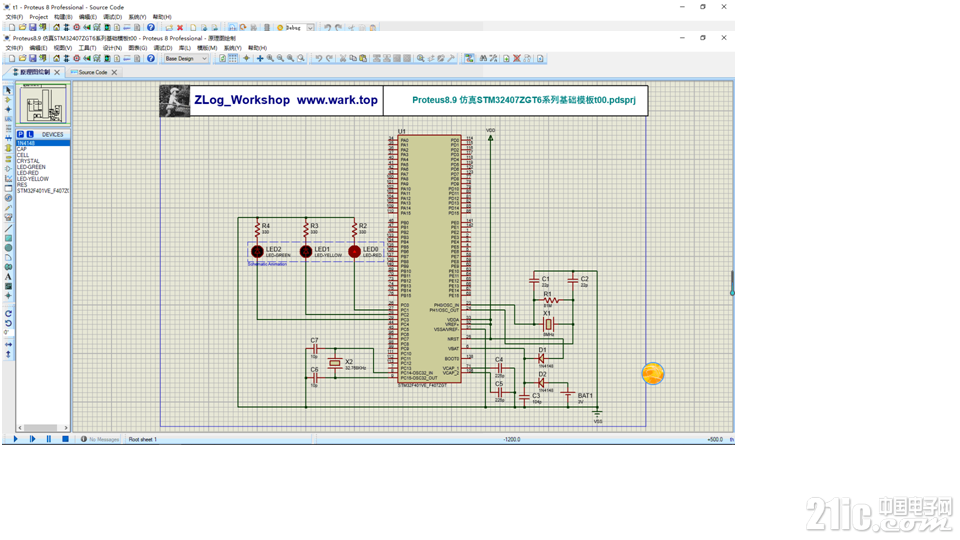Open 设计(N) menu

(x=112, y=48)
